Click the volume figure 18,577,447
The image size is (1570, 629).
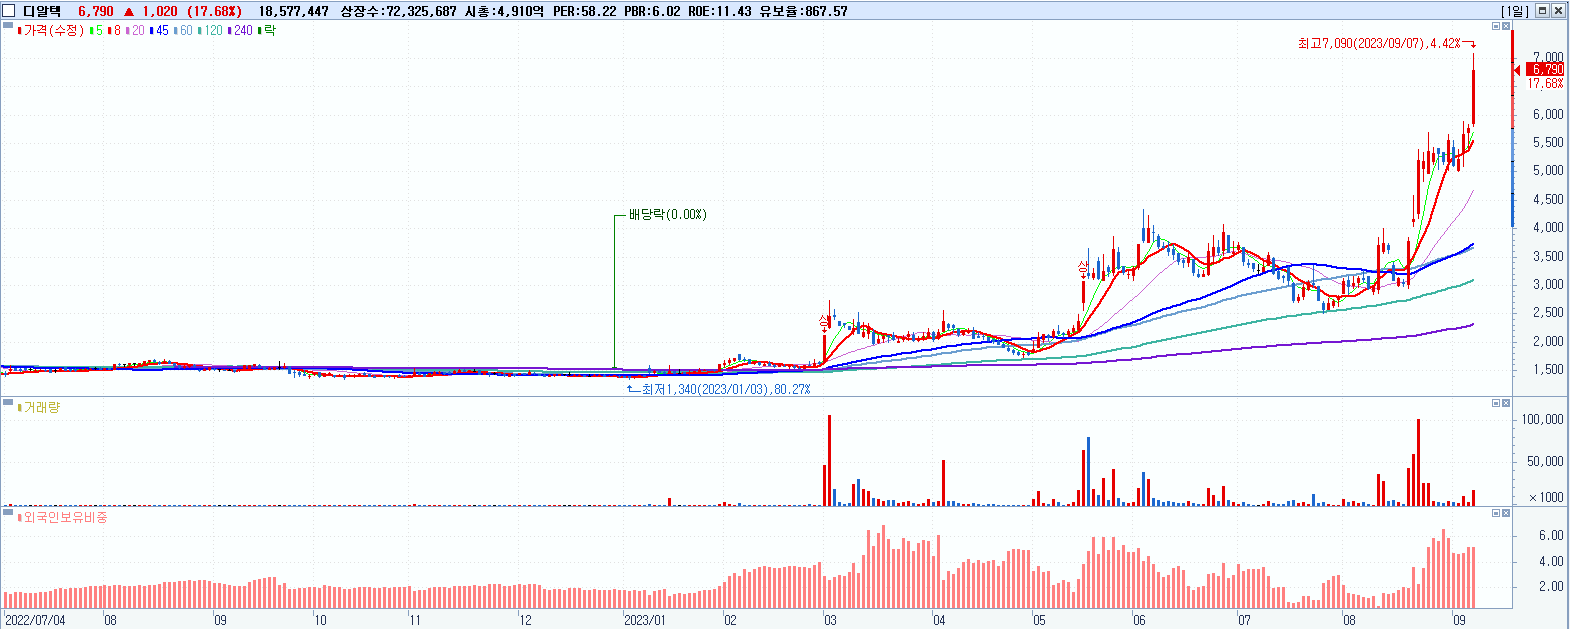coord(293,11)
